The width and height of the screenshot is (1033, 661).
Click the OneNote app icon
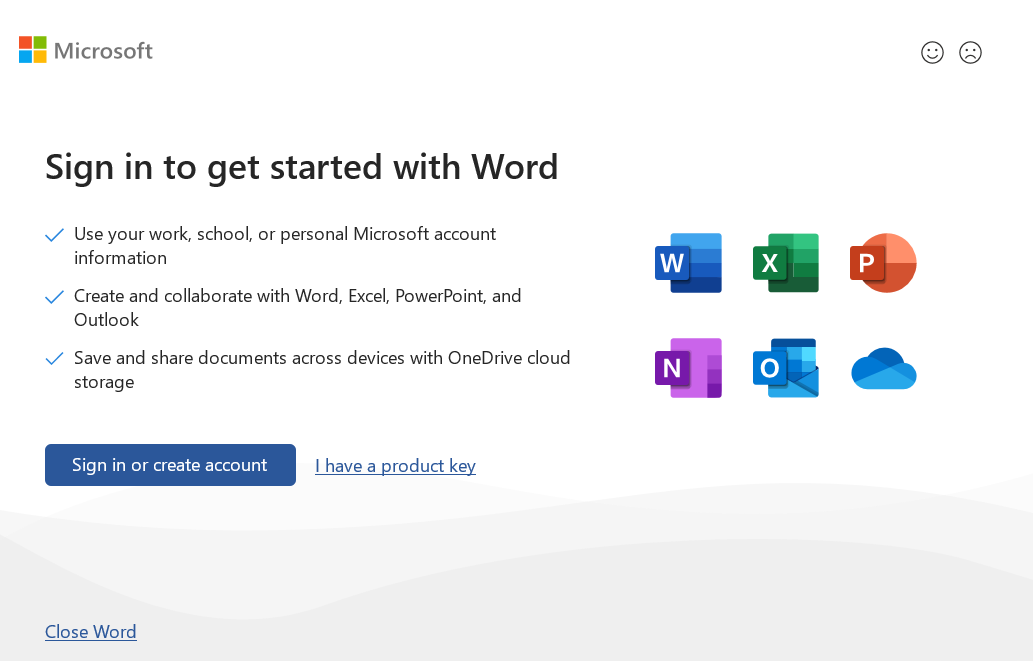pos(688,368)
